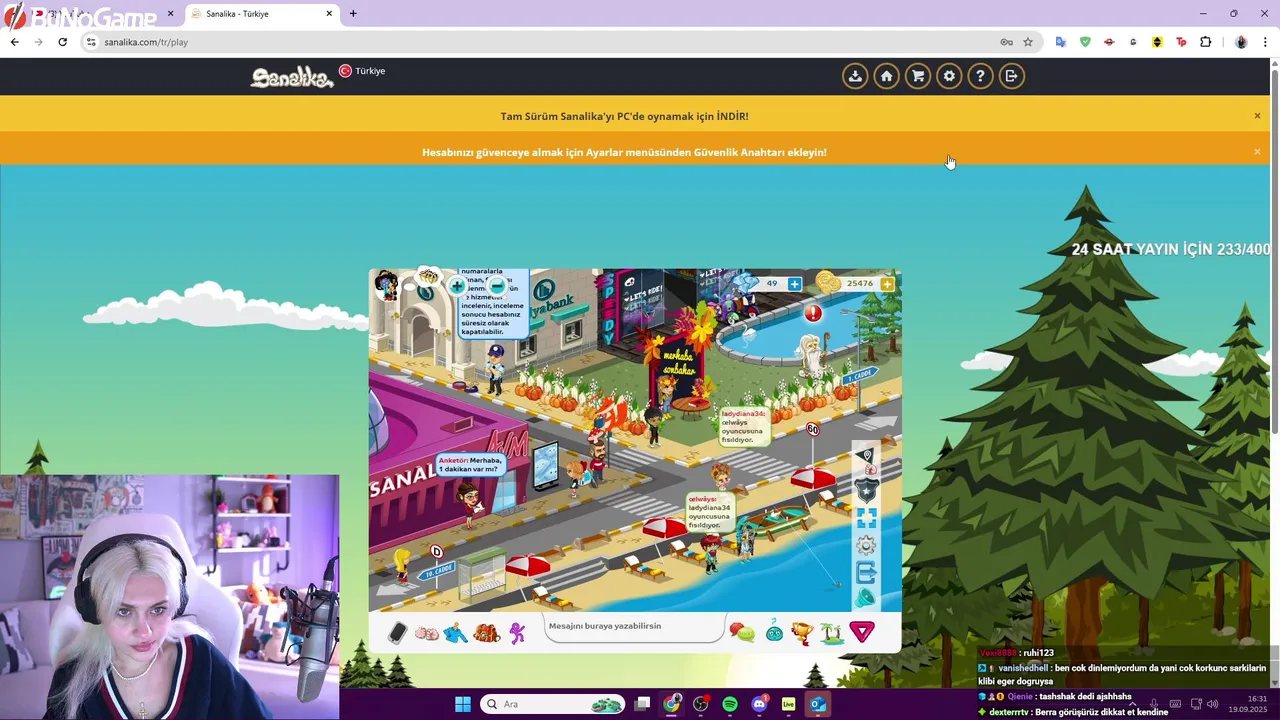Viewport: 1280px width, 720px height.
Task: Switch to the Sanalika - Türkiye tab
Action: click(260, 14)
